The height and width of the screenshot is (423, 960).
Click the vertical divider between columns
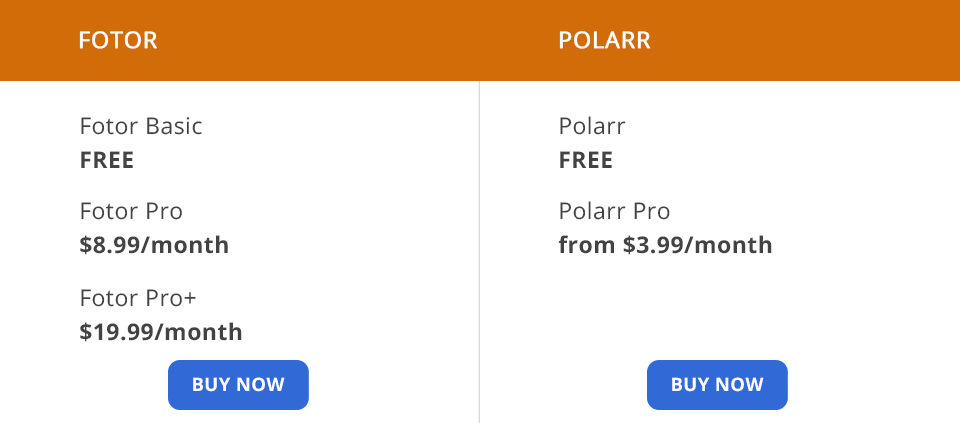479,250
